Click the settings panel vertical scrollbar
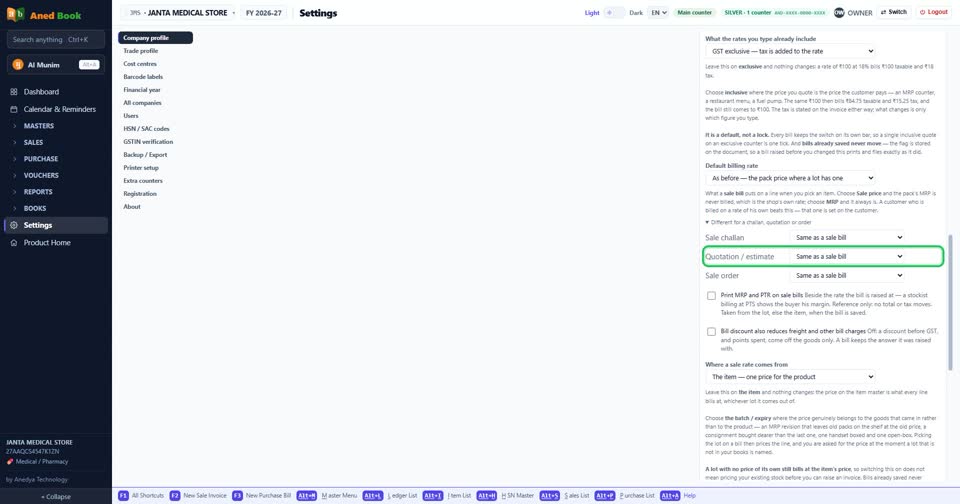The image size is (960, 504). pos(950,303)
